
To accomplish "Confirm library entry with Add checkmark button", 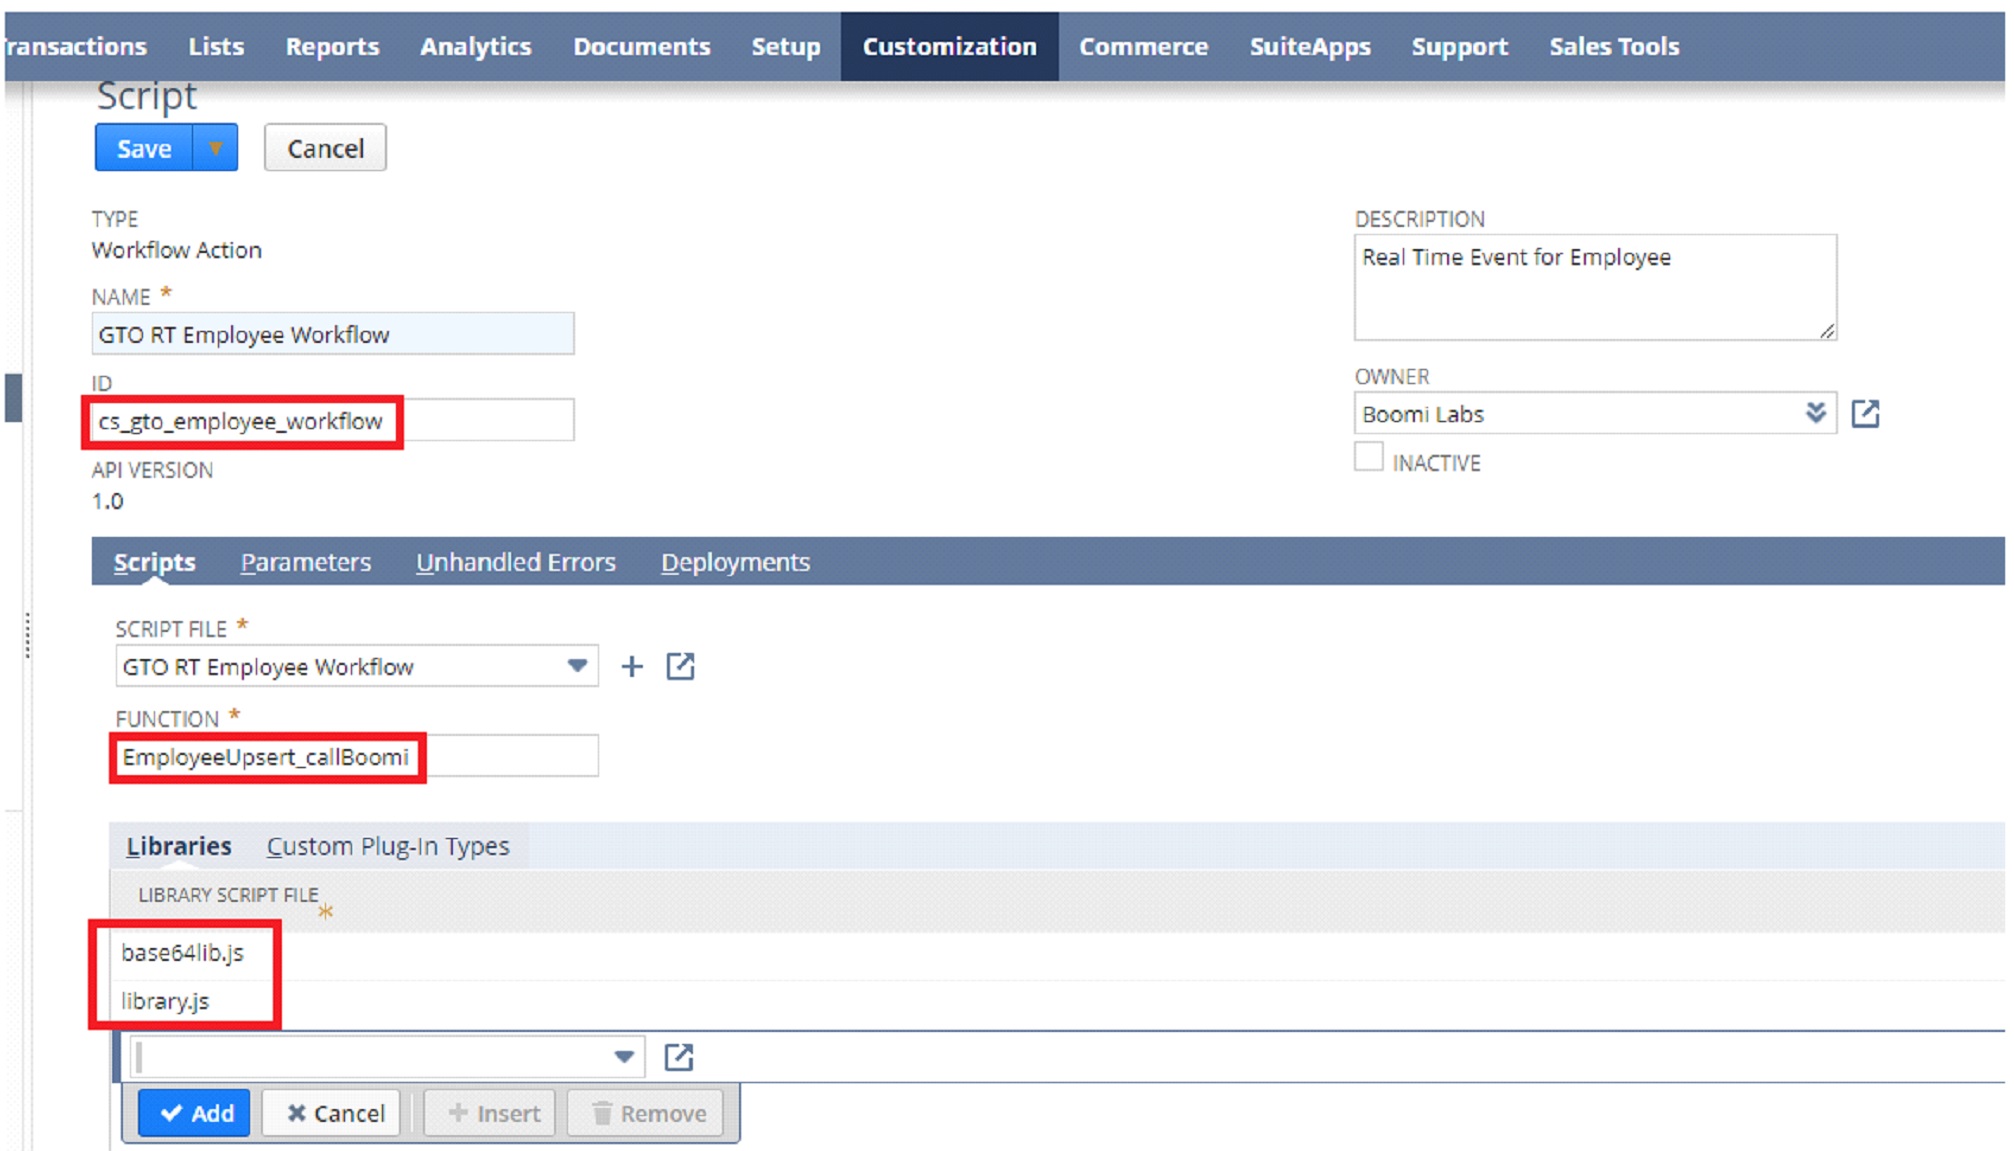I will 195,1112.
